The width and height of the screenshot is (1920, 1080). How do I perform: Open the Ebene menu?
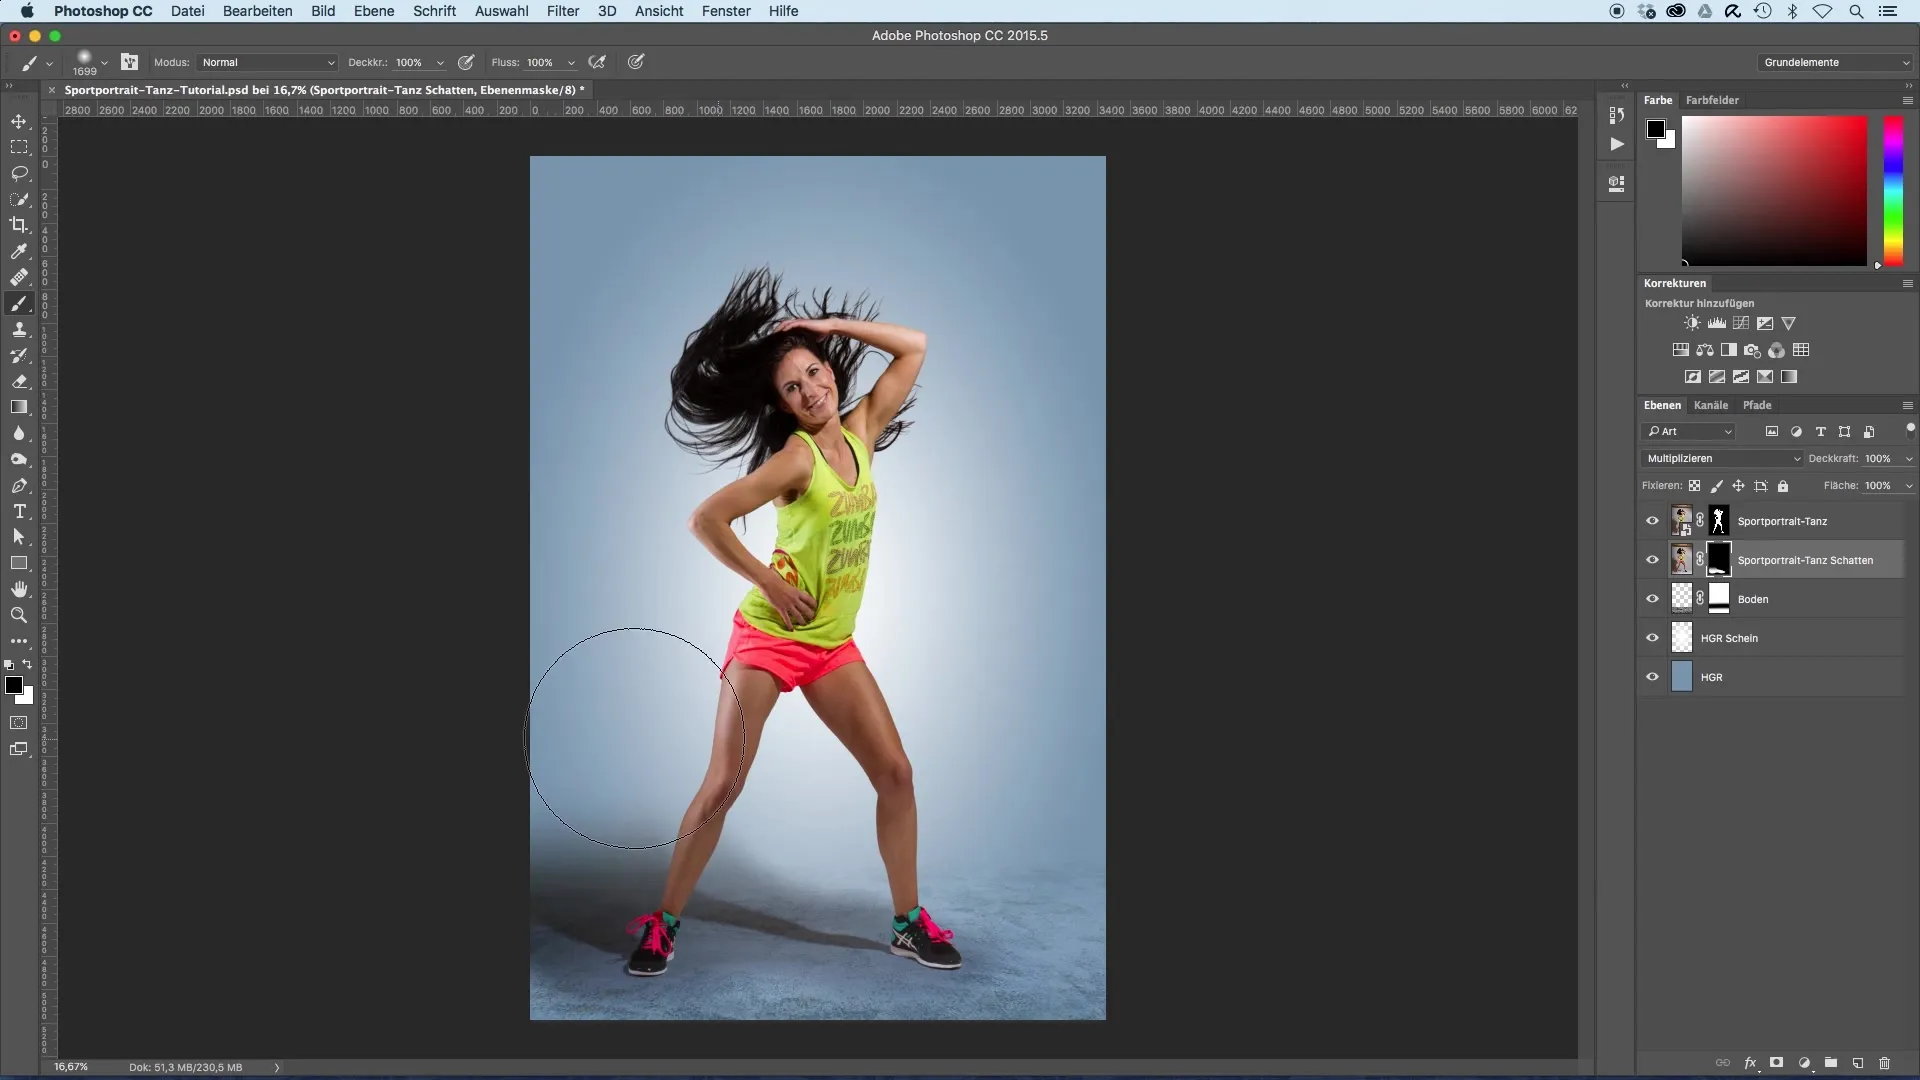tap(374, 11)
